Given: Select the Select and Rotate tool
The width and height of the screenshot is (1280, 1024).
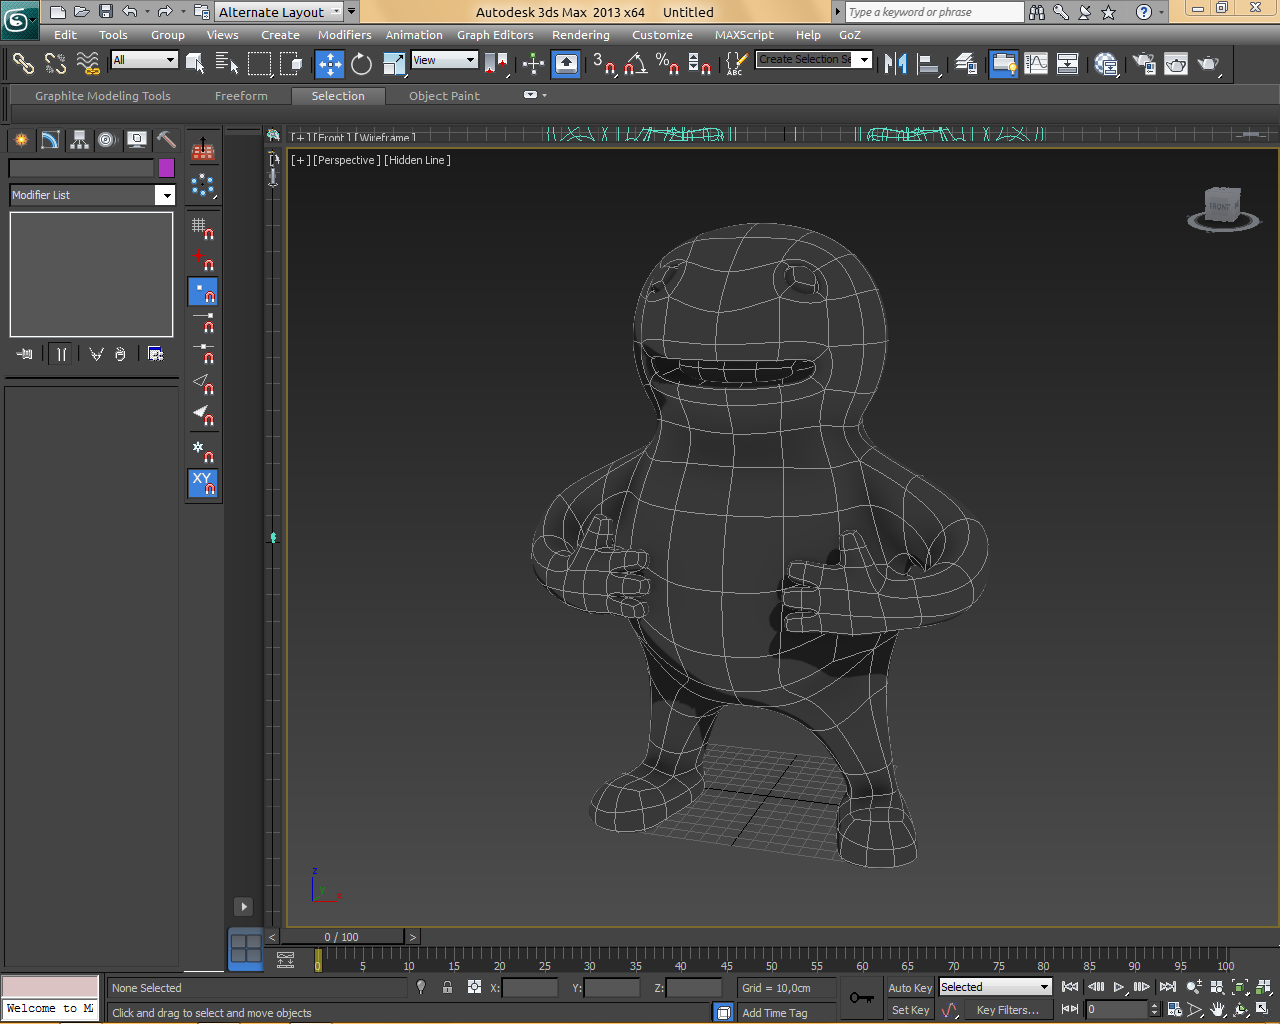Looking at the screenshot, I should (x=361, y=64).
